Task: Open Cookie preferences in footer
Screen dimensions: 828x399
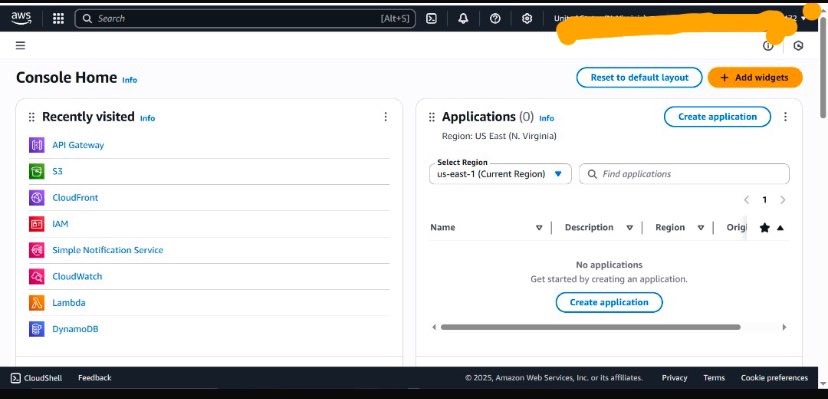Action: 774,378
